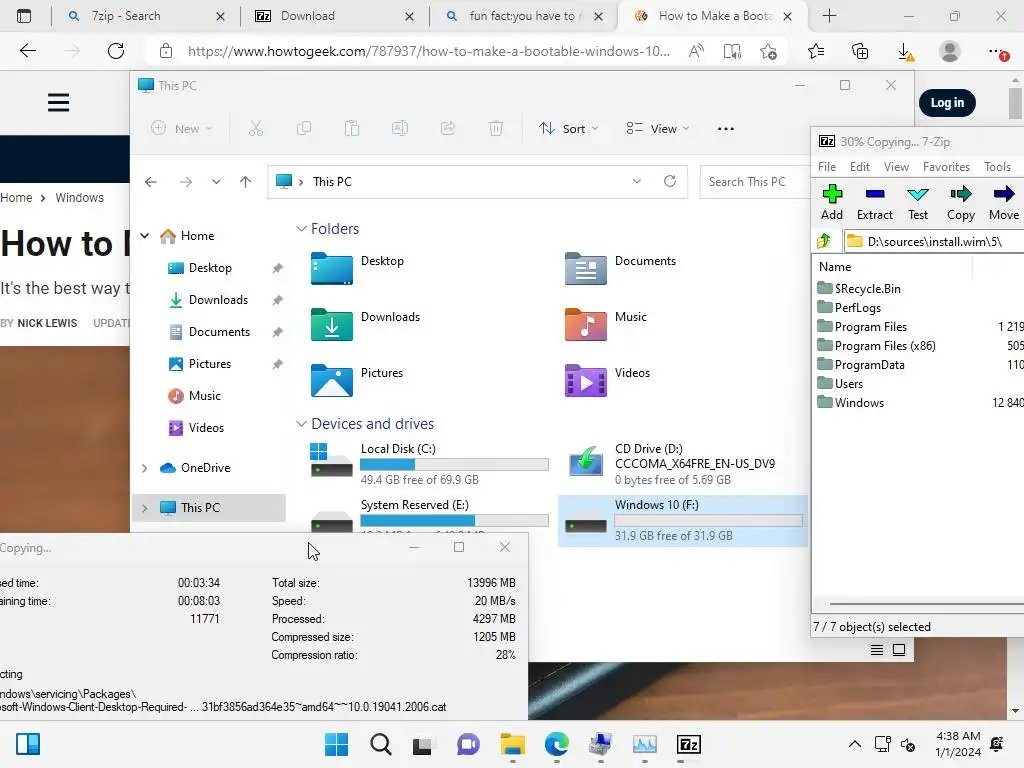Screen dimensions: 1024x768
Task: Click the 7-Zip address path field
Action: pos(934,241)
